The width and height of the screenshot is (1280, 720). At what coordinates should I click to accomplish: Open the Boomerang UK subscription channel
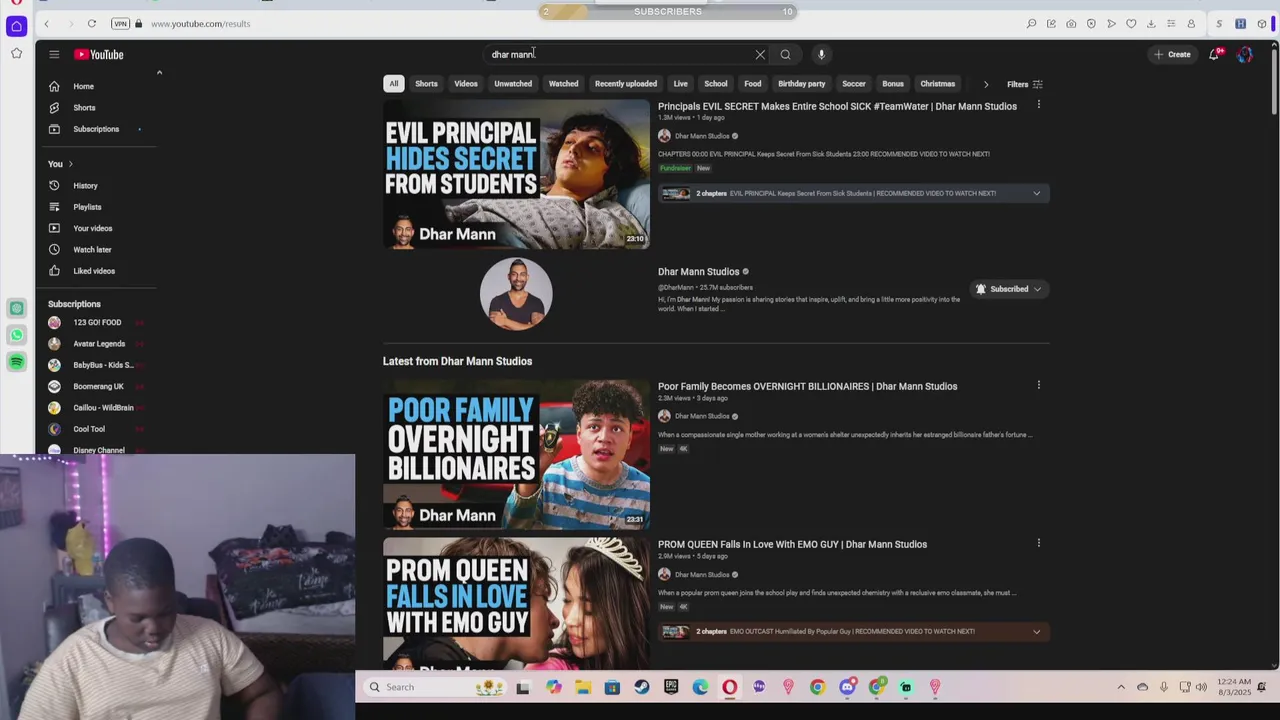[97, 386]
